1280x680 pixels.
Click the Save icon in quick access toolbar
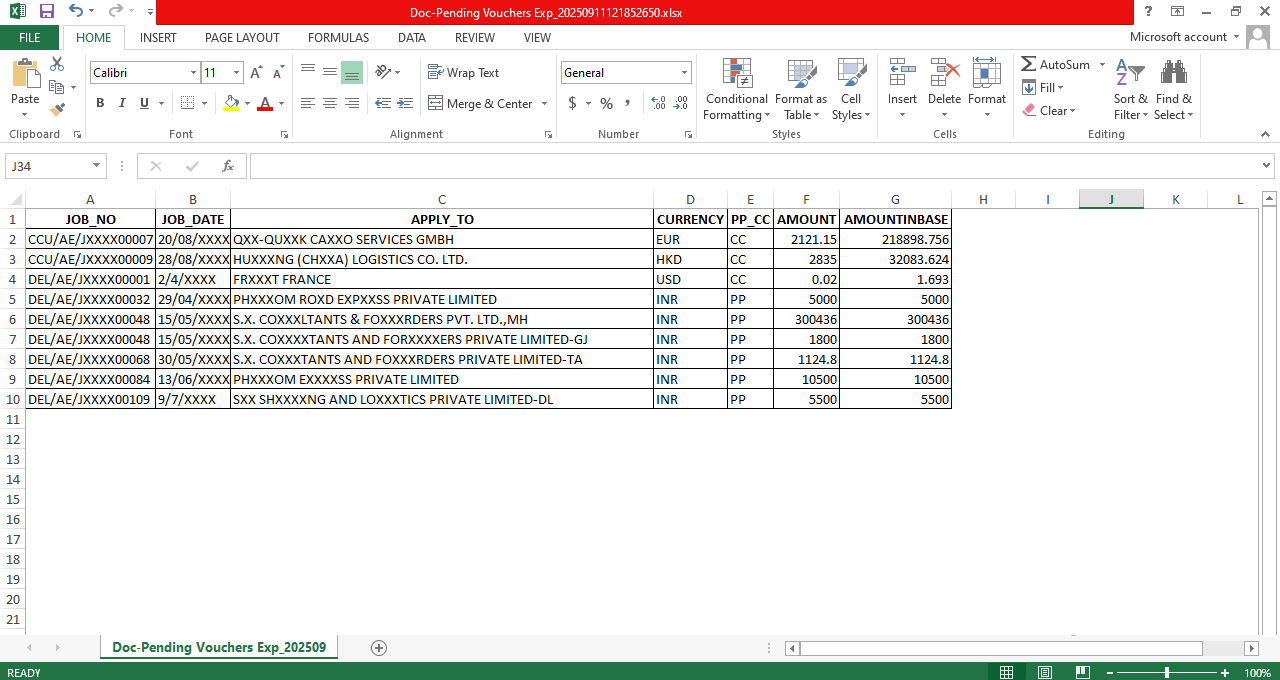point(46,11)
